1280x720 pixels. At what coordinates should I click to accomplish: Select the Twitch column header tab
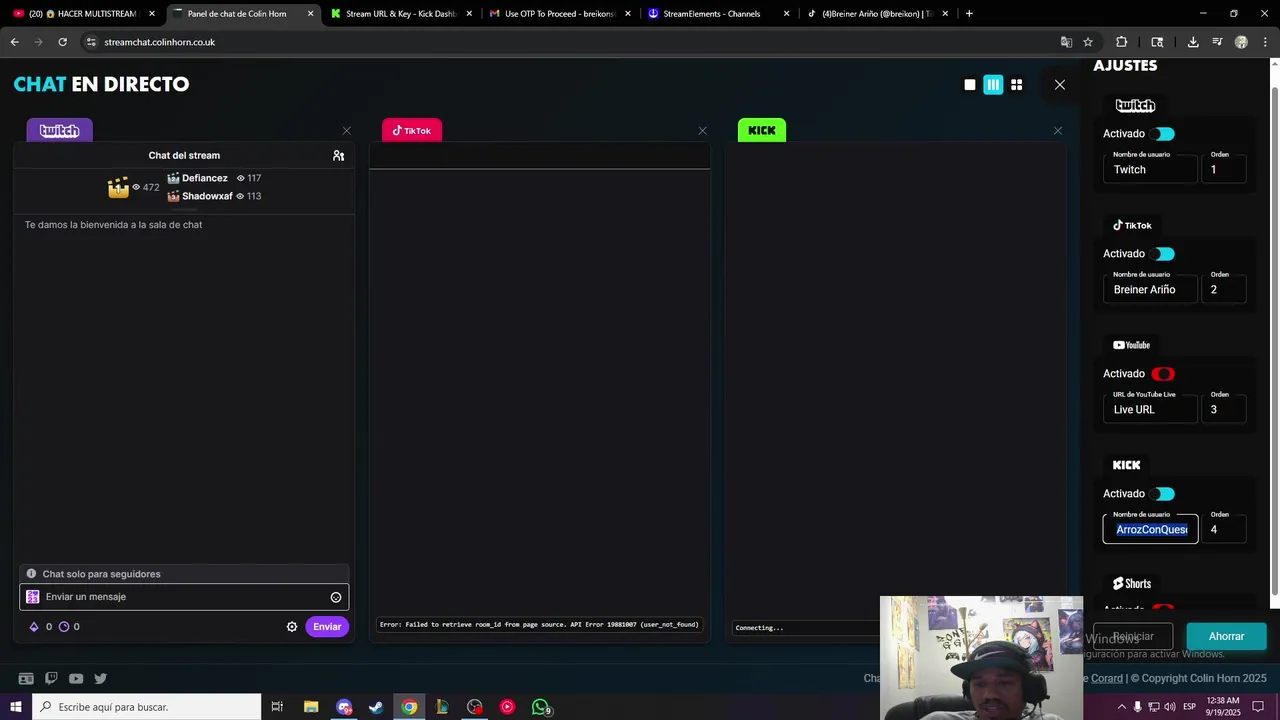click(59, 131)
